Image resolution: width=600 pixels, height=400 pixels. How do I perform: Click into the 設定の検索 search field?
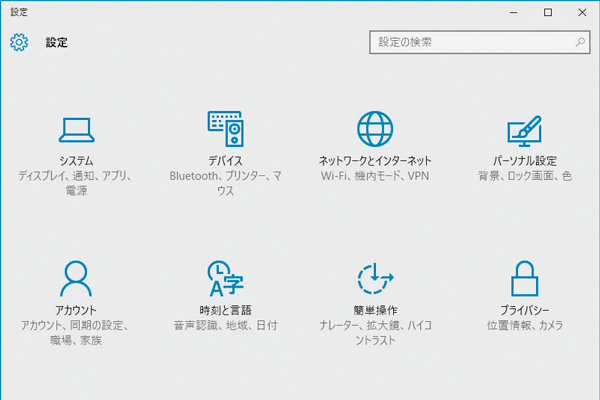(479, 42)
